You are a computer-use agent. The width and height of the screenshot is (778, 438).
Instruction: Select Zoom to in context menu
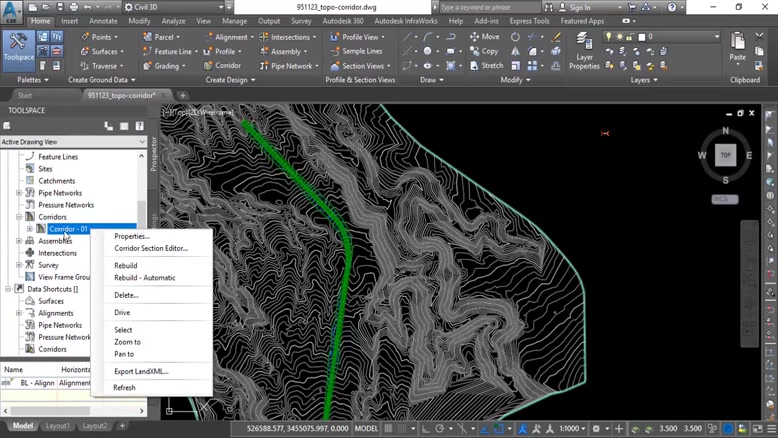point(128,342)
